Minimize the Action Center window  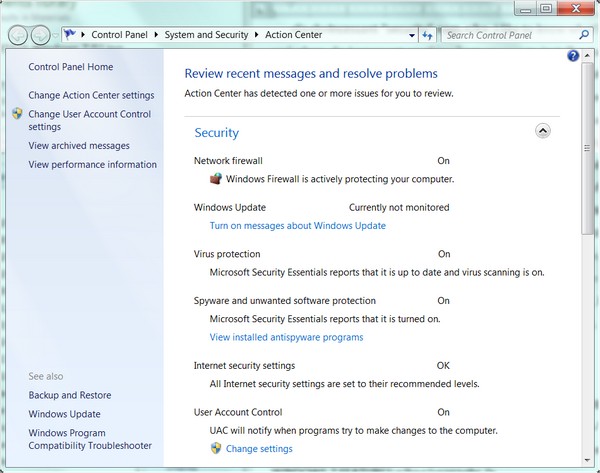click(x=525, y=8)
